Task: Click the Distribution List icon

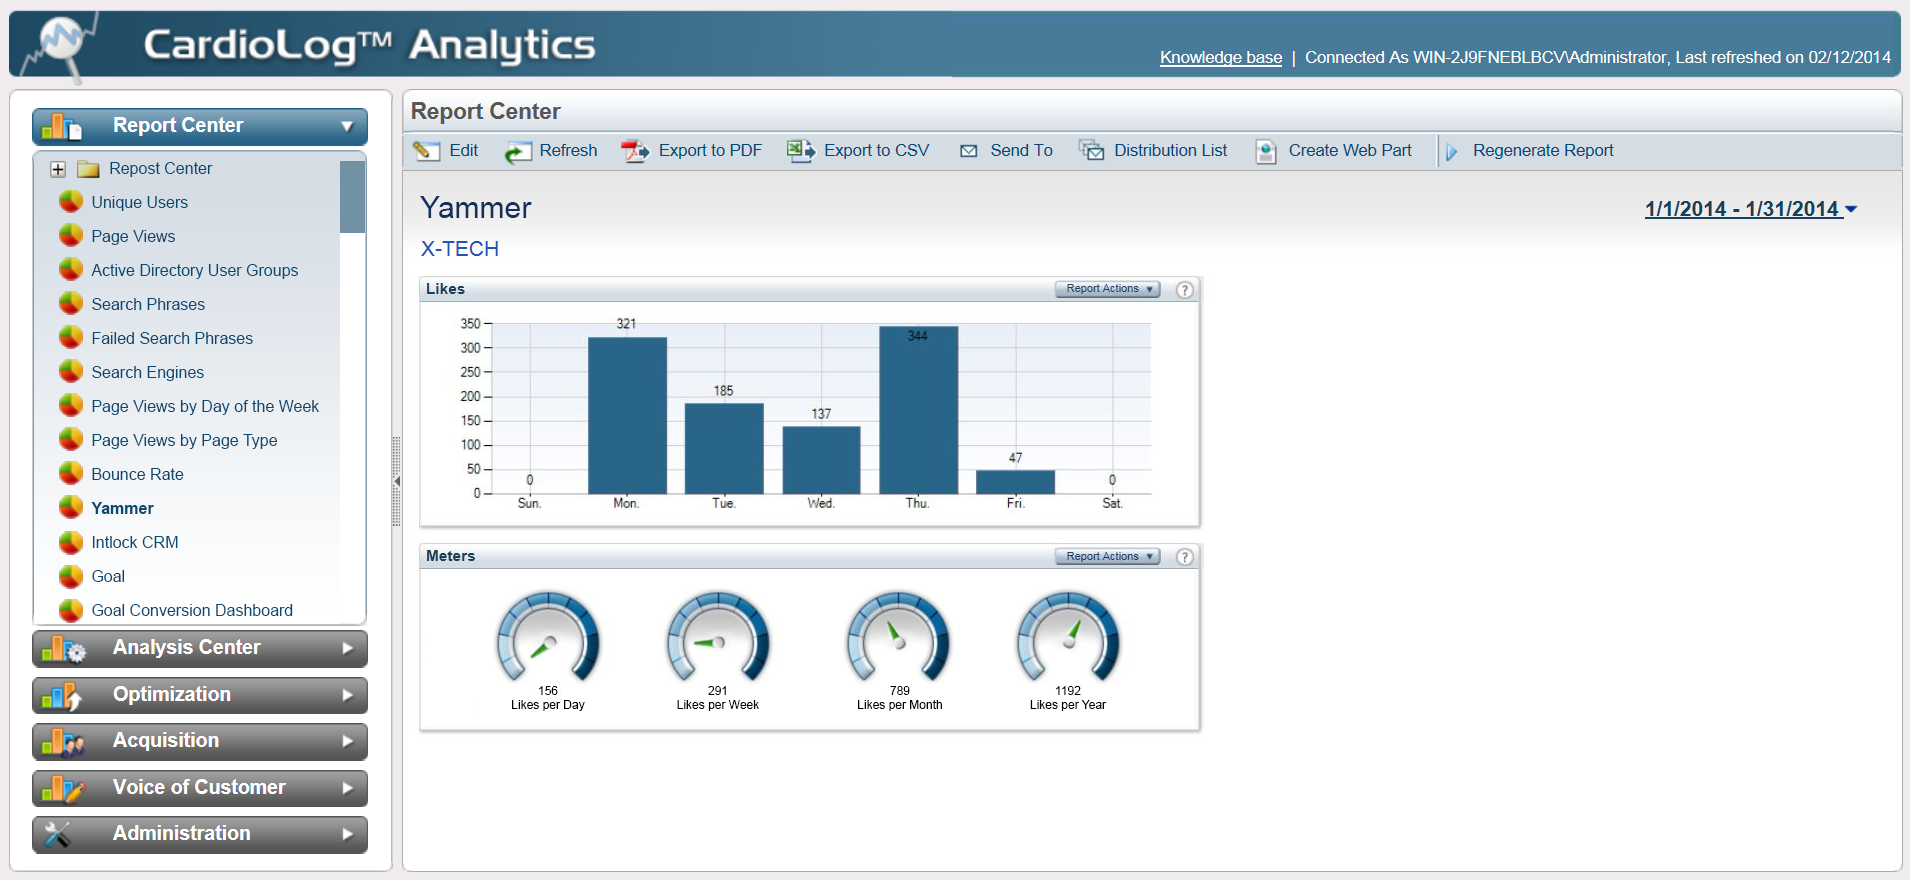Action: pyautogui.click(x=1091, y=150)
